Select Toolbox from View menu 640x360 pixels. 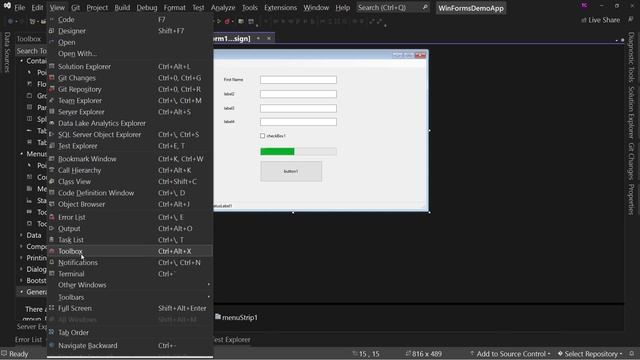[x=130, y=251]
